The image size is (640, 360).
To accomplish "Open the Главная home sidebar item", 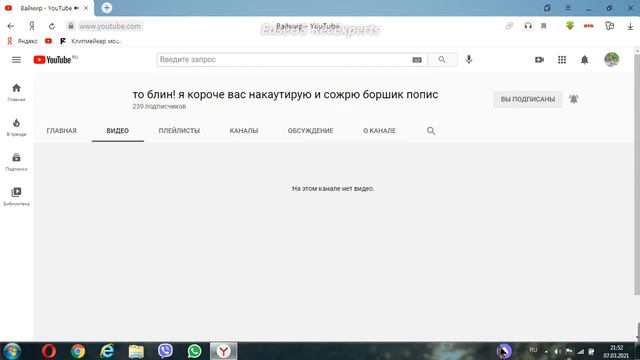I will click(16, 92).
